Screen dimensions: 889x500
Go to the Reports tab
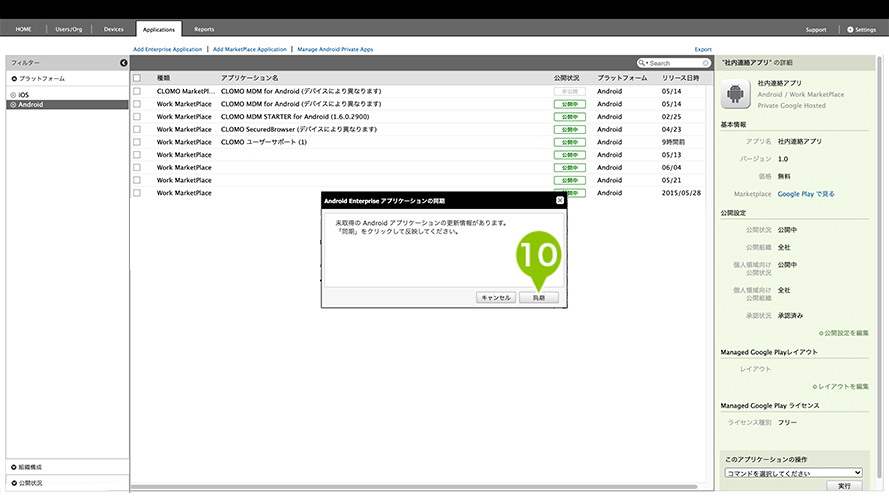click(204, 29)
